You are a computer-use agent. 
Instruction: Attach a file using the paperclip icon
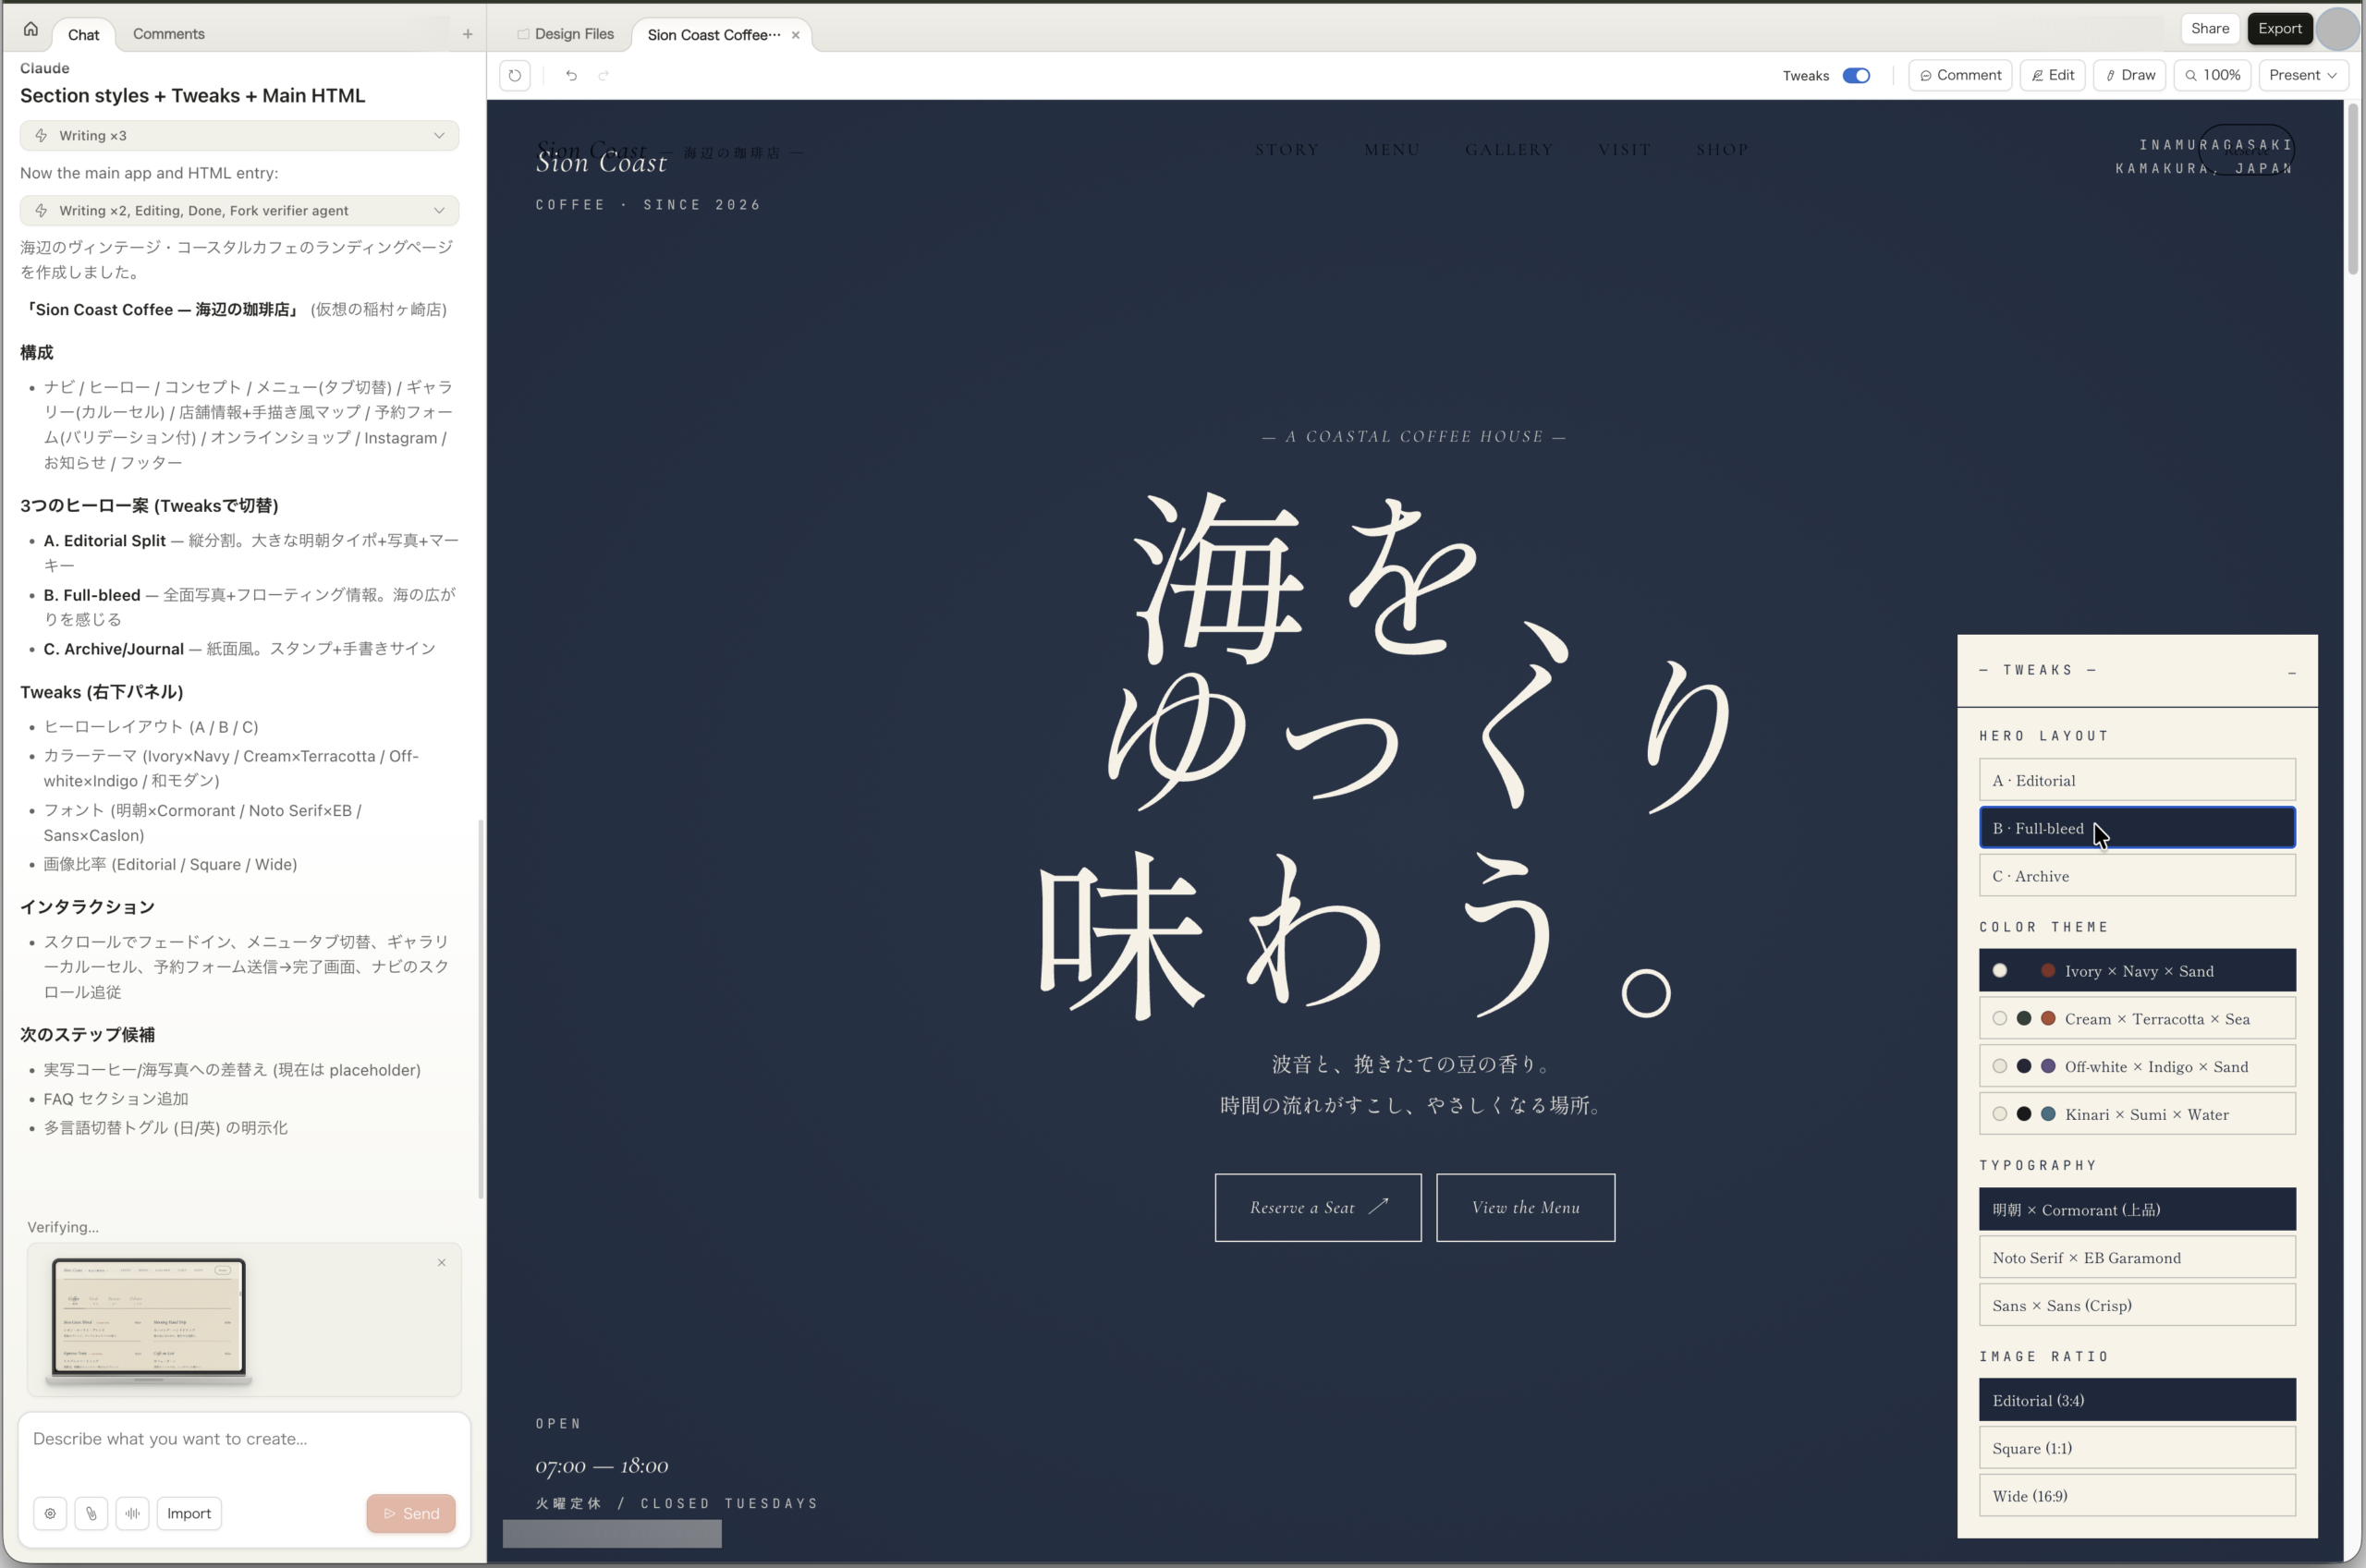(x=91, y=1513)
